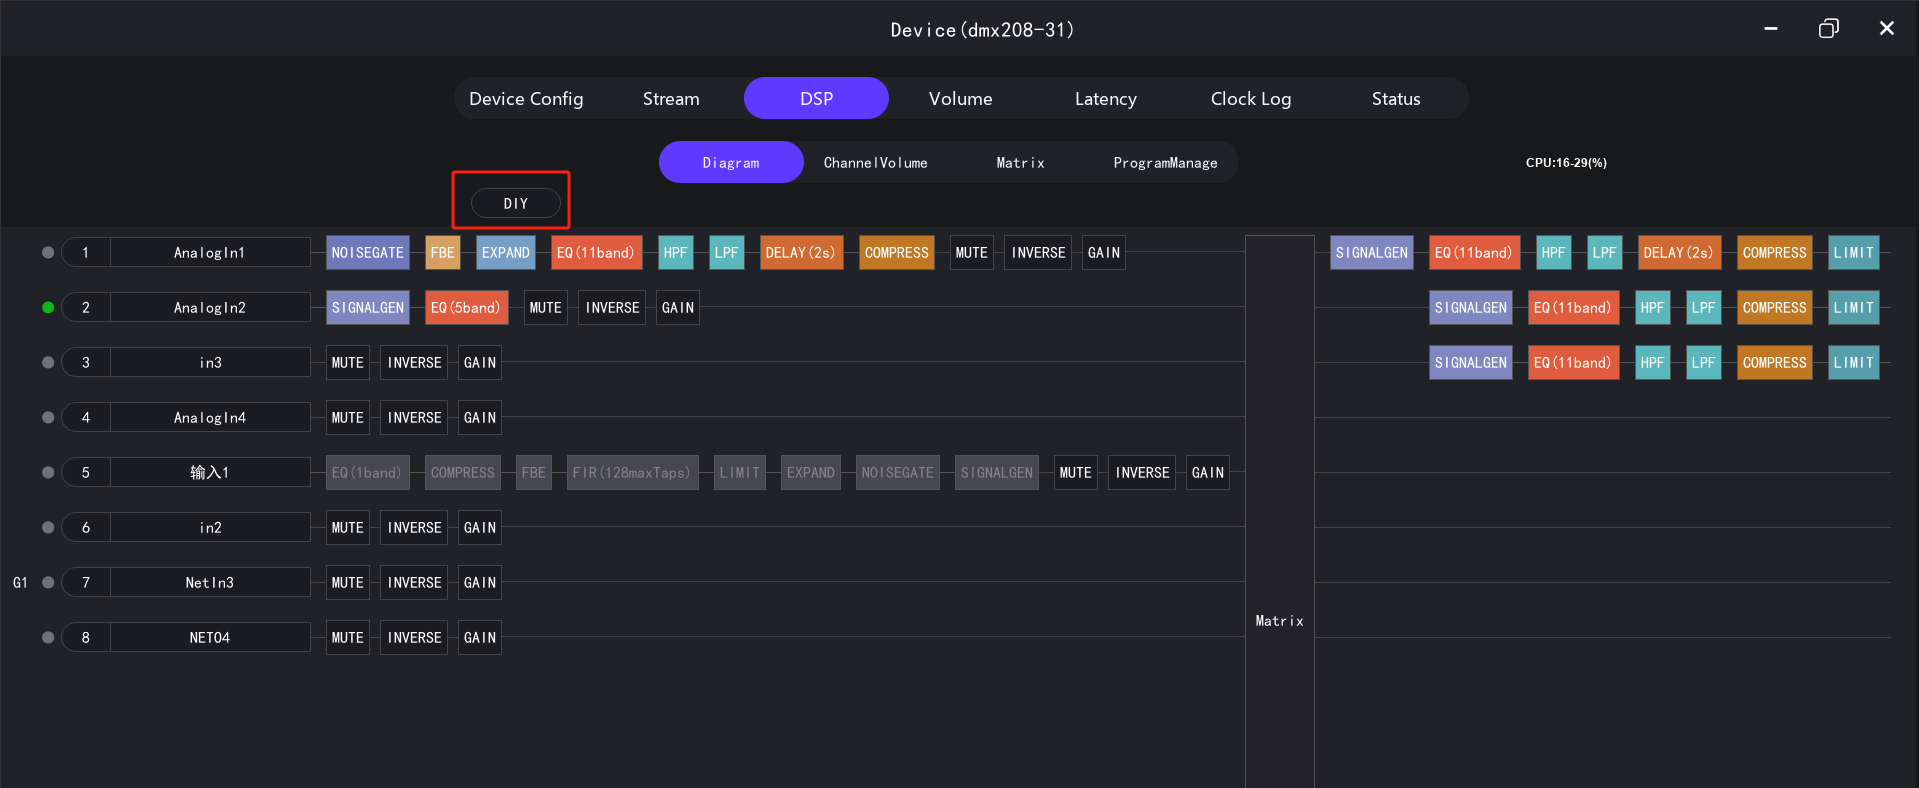Open DELAY(2s) on AnalogIn1 input
Viewport: 1919px width, 788px height.
[801, 253]
